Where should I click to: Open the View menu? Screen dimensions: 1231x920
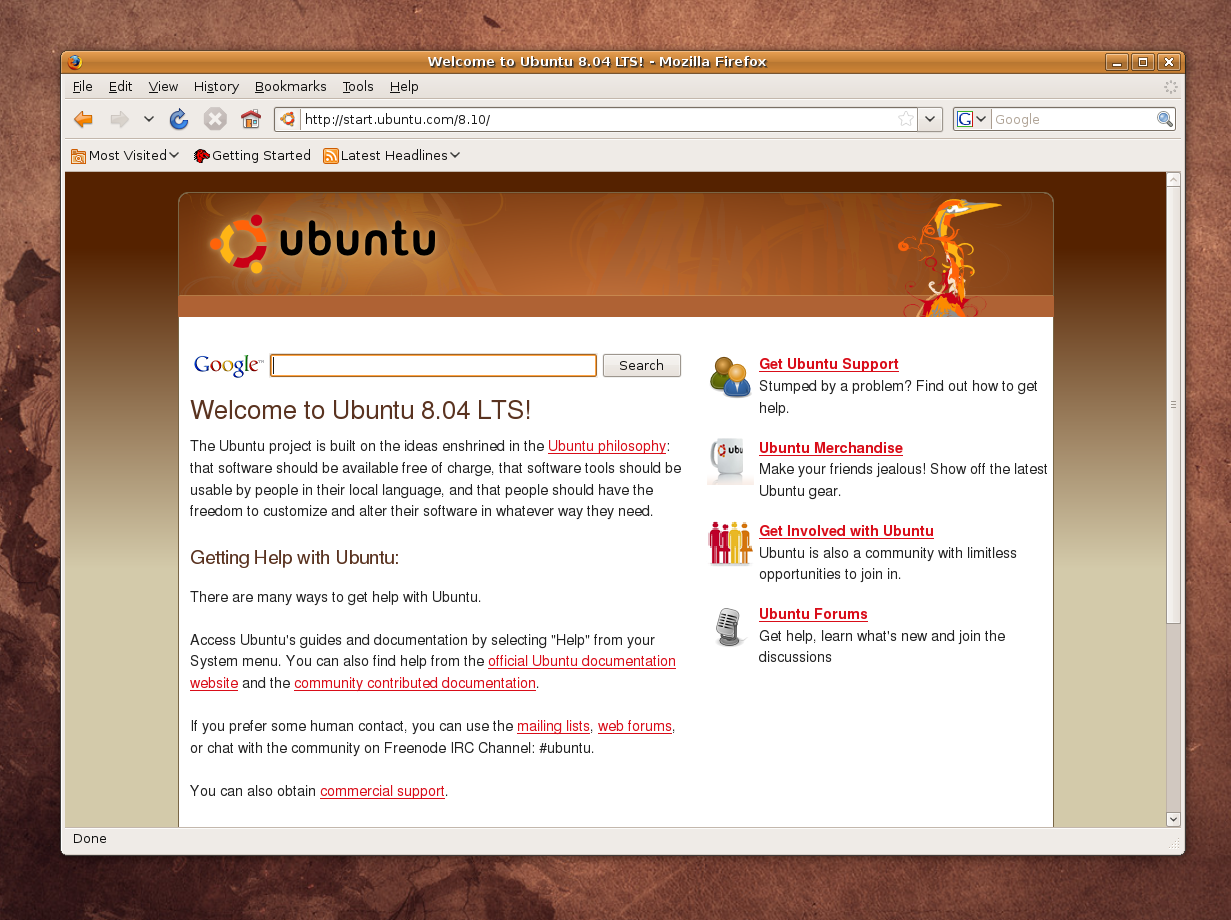click(x=163, y=87)
